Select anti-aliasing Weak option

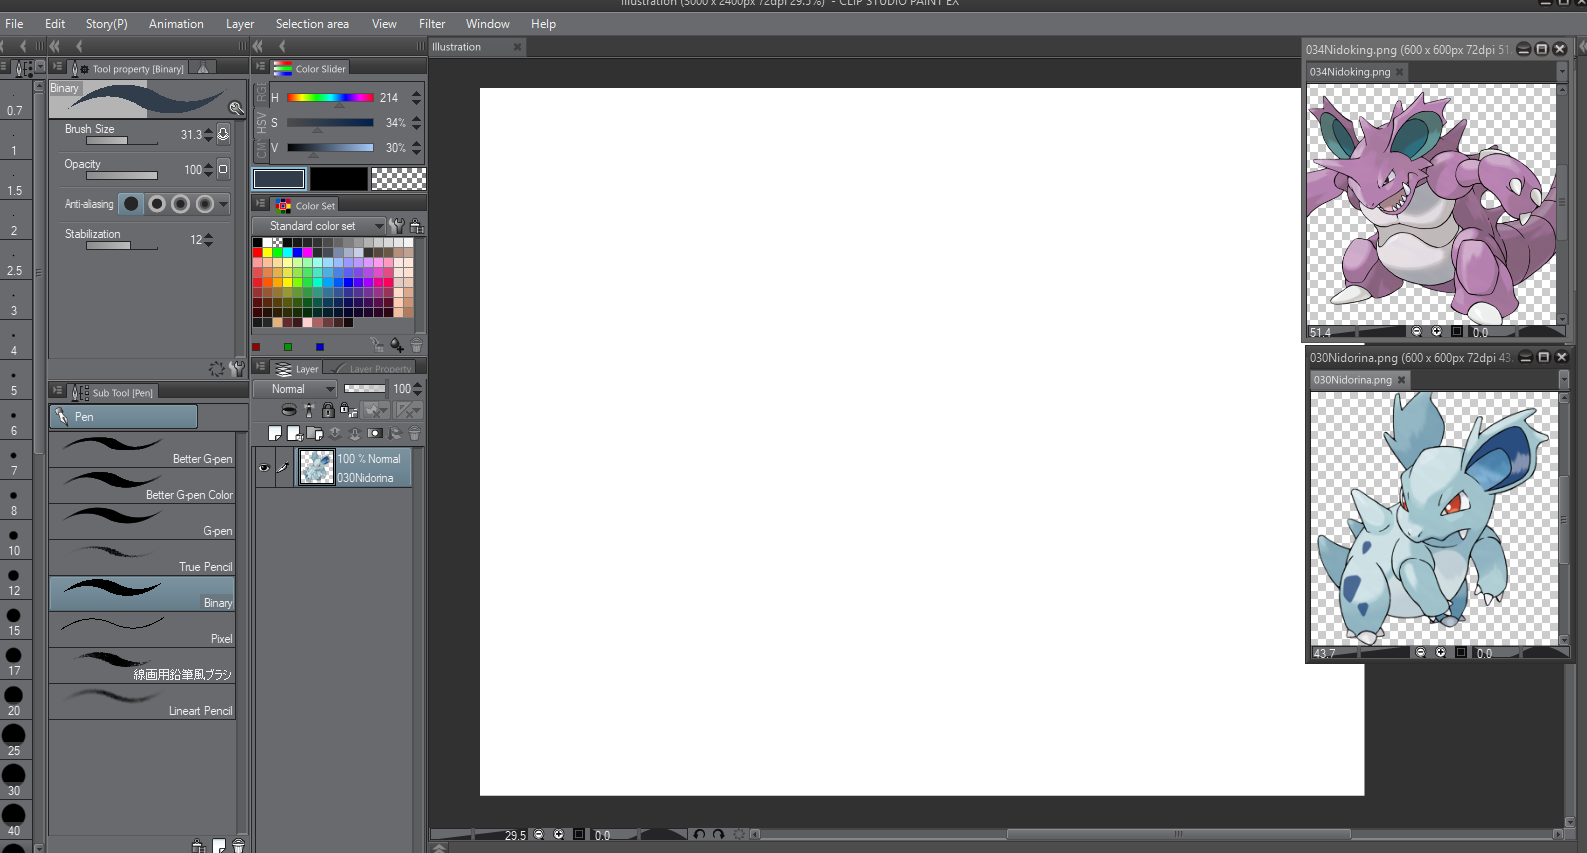(157, 204)
